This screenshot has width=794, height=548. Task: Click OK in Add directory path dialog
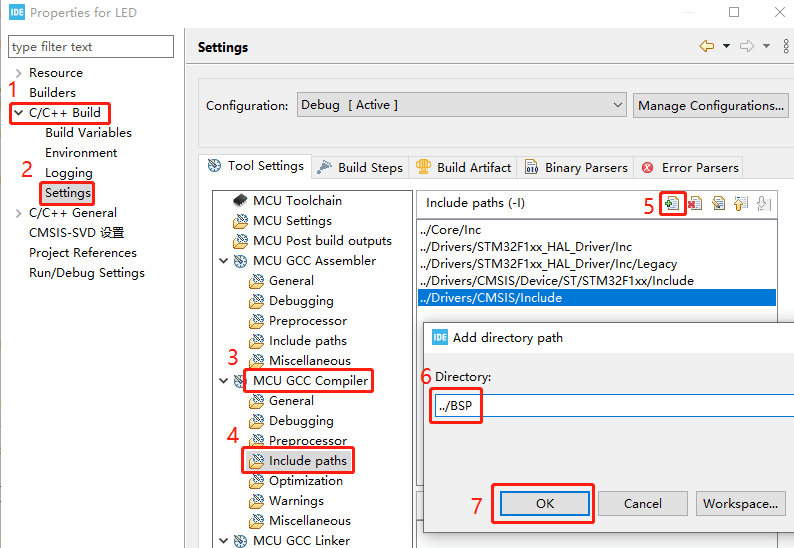coord(545,503)
